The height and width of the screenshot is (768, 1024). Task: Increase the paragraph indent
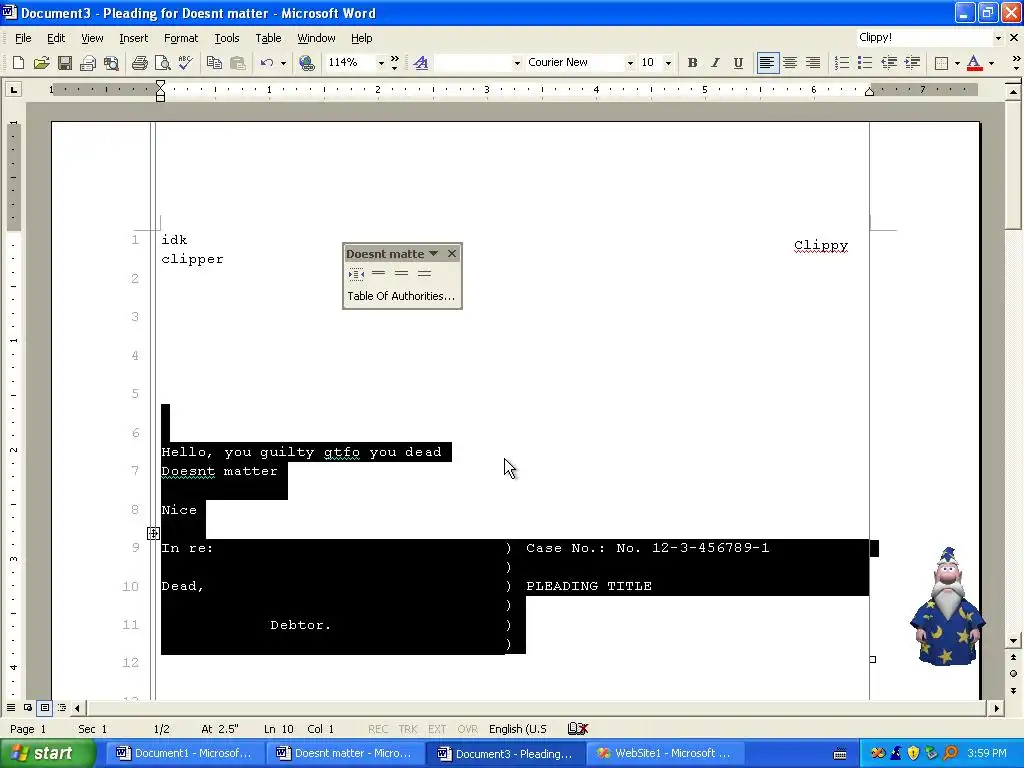(x=912, y=63)
